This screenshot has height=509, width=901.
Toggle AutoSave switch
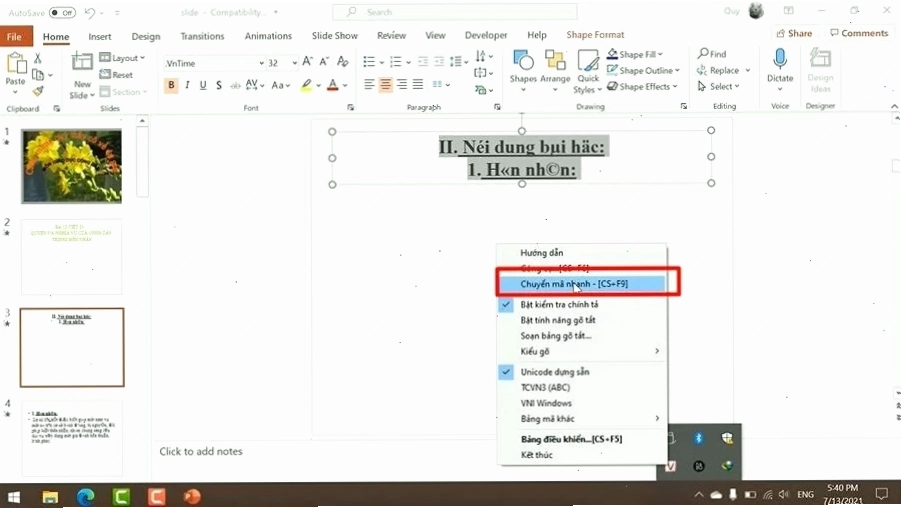[62, 12]
